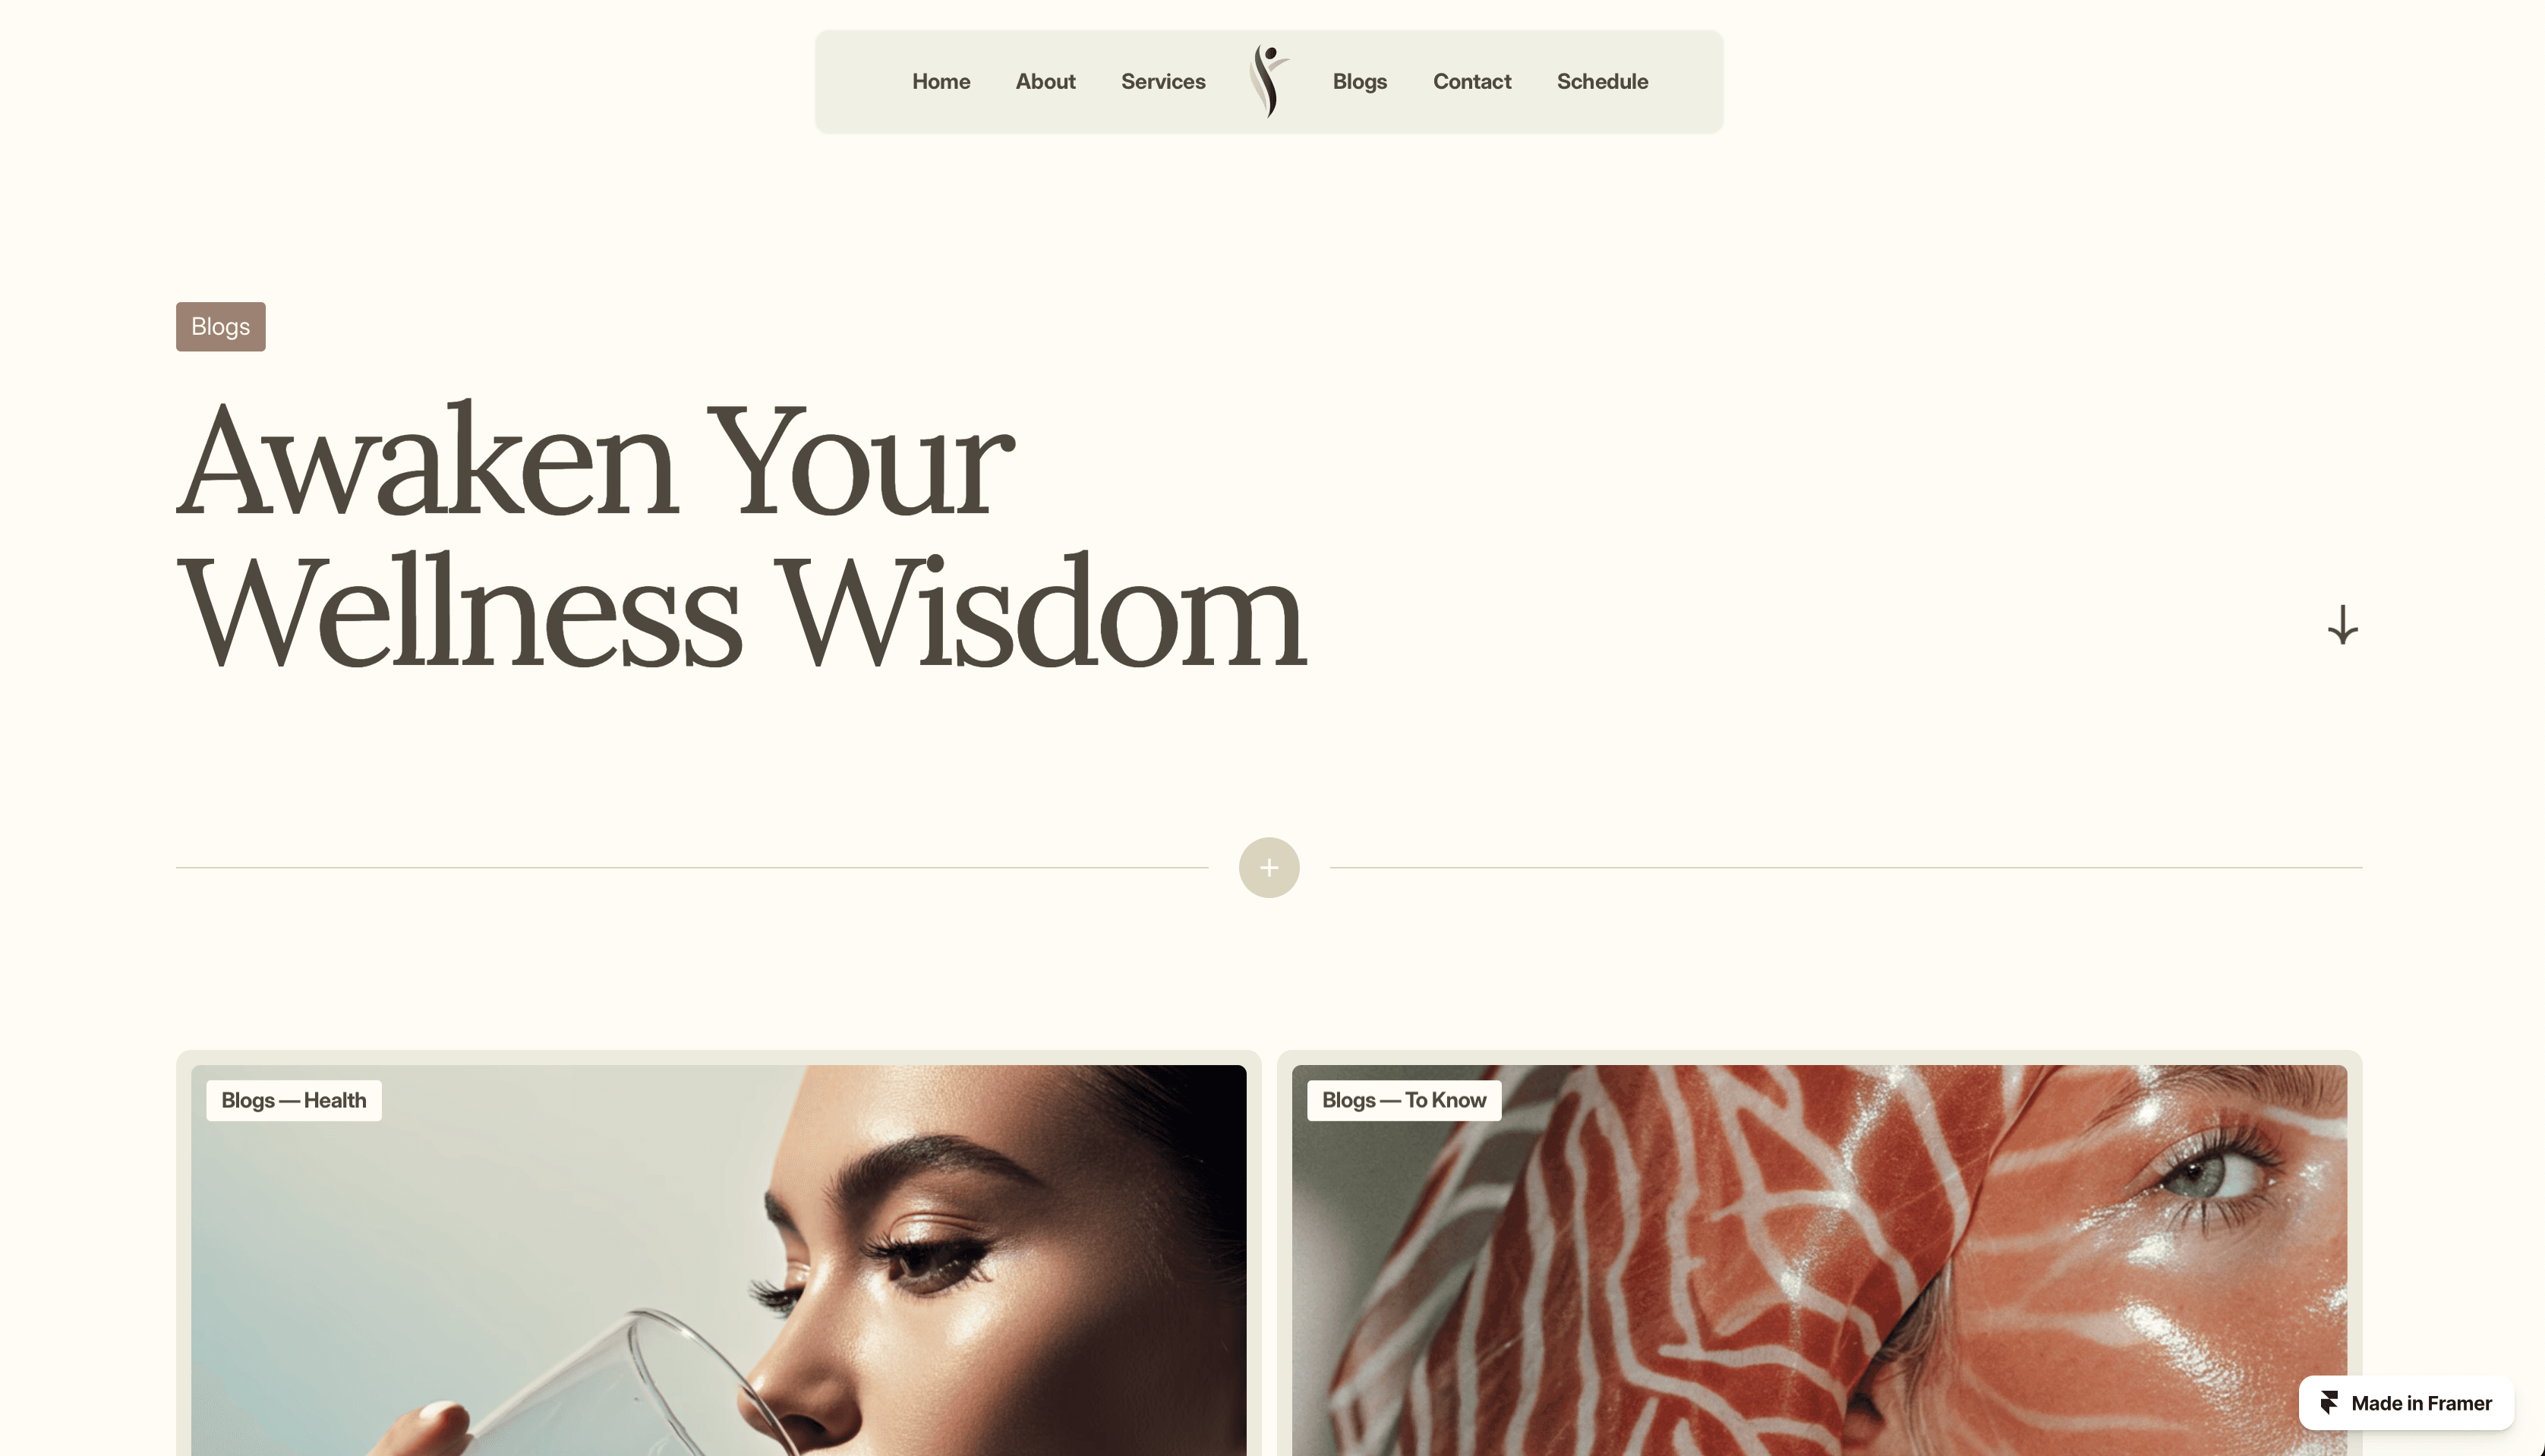Click the divider line left of plus
Viewport: 2545px width, 1456px height.
[x=692, y=867]
